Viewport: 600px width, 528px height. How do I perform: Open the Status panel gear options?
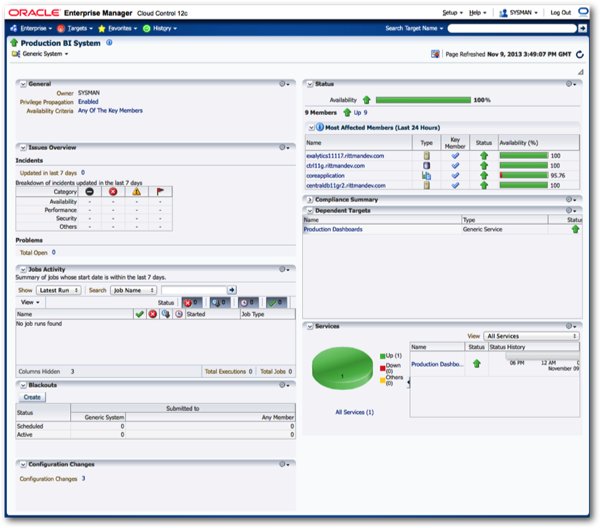571,84
